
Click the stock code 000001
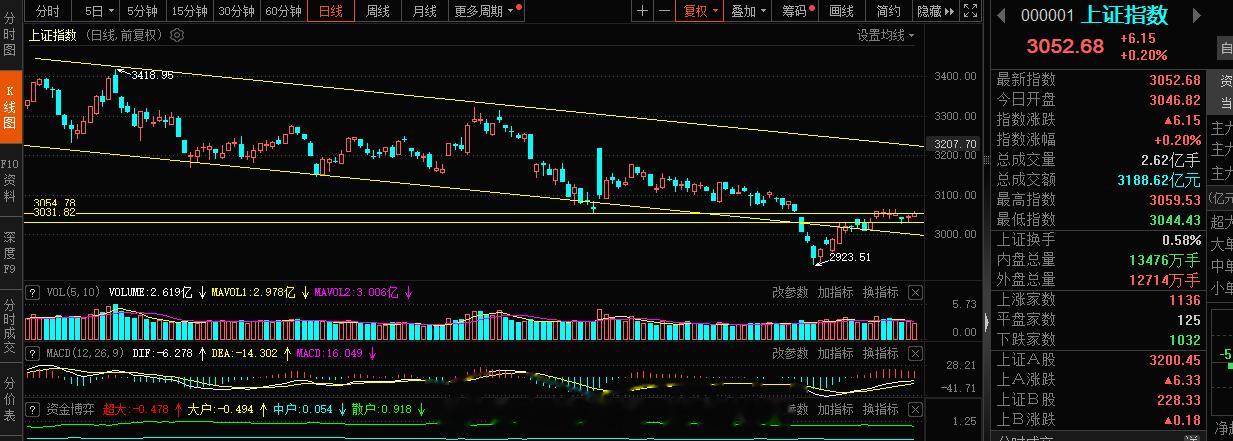click(x=1047, y=16)
